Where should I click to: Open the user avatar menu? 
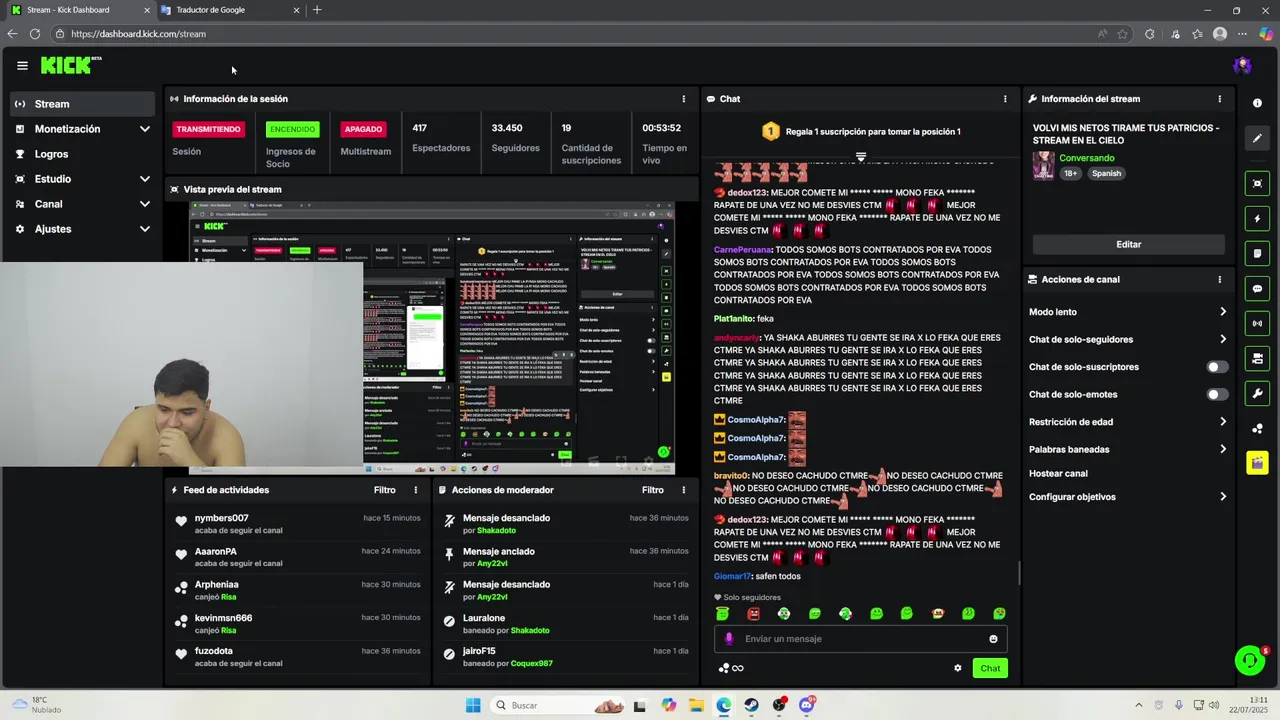pos(1242,66)
